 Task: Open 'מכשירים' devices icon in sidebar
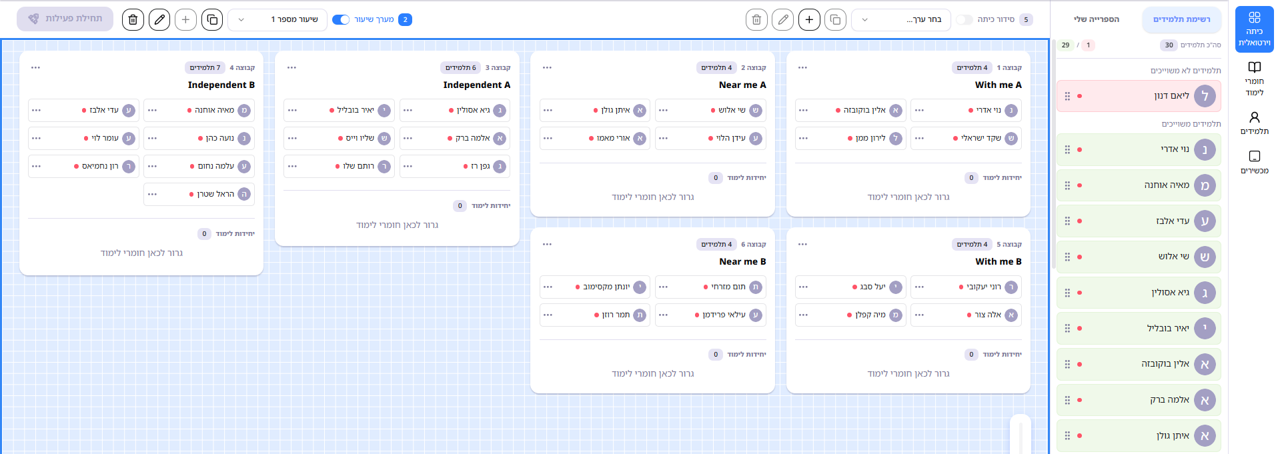1254,162
